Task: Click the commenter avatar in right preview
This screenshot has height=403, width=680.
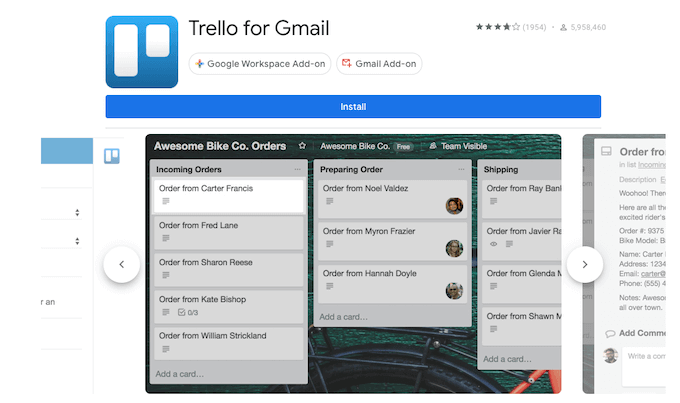Action: [x=610, y=355]
